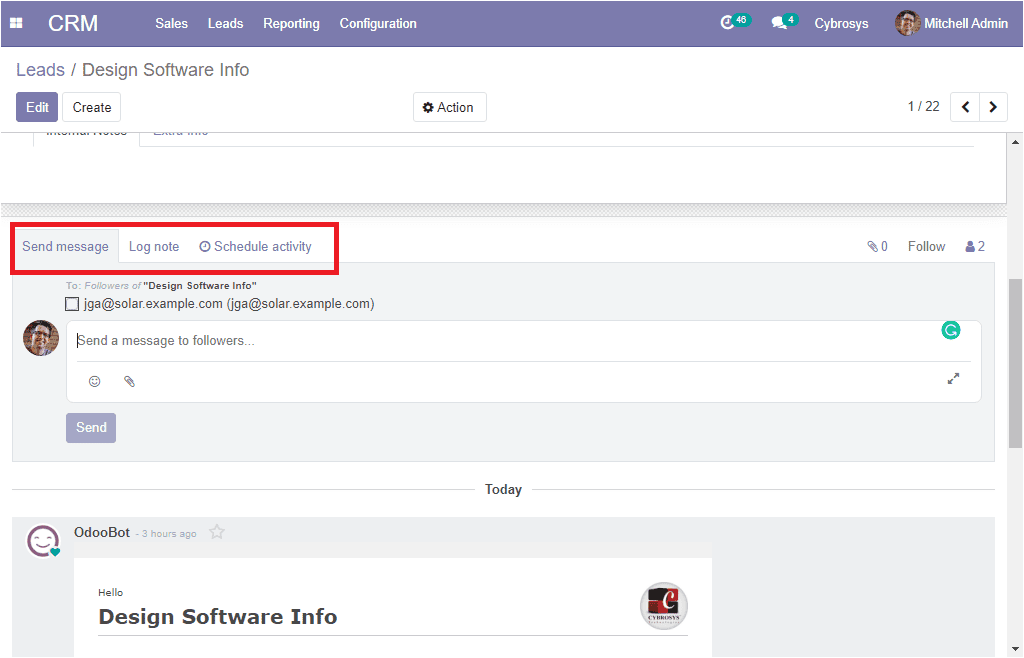The height and width of the screenshot is (658, 1024).
Task: Open the Sales menu
Action: [x=172, y=24]
